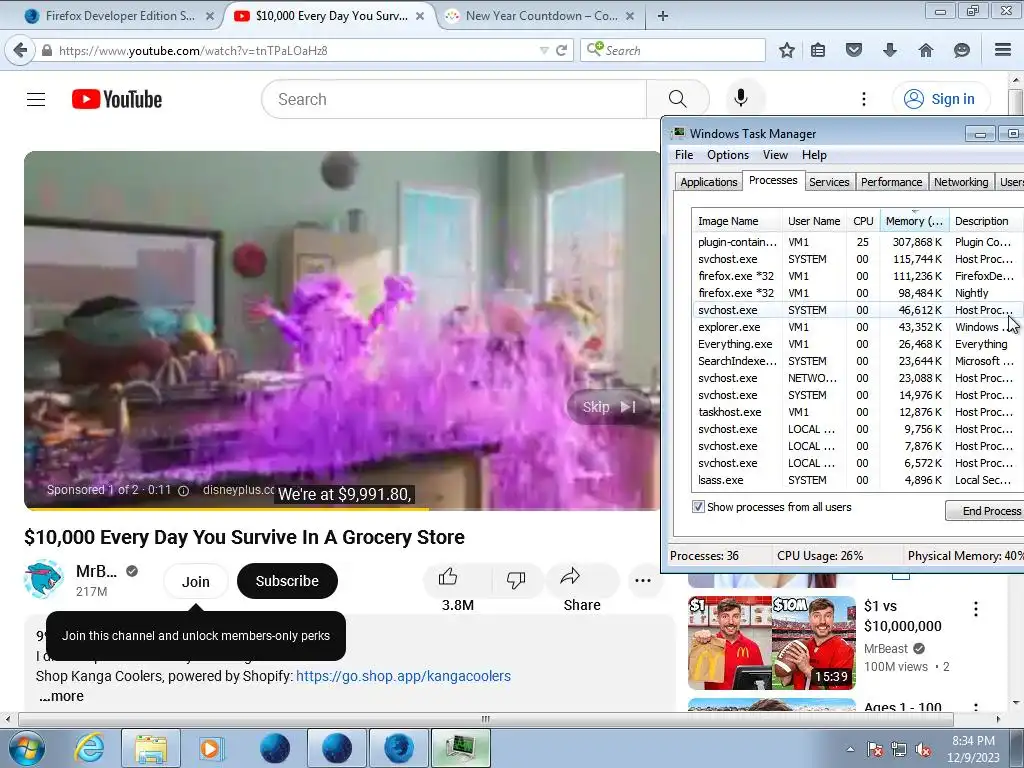Click the YouTube logo
The height and width of the screenshot is (768, 1024).
(117, 99)
